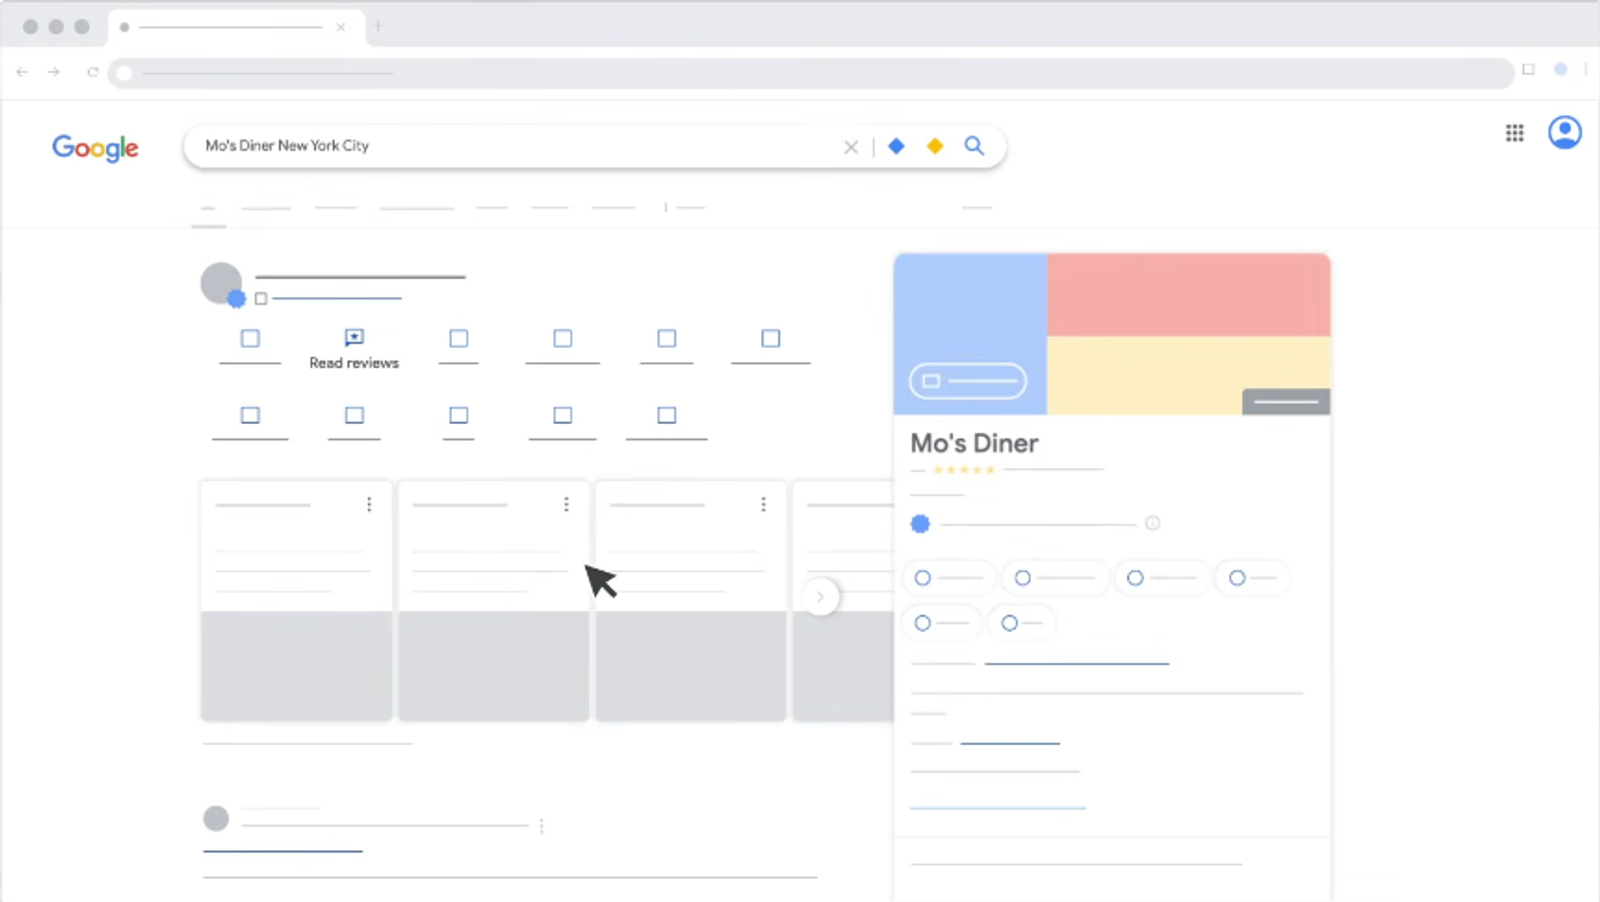Click carousel next arrow button

pyautogui.click(x=821, y=597)
